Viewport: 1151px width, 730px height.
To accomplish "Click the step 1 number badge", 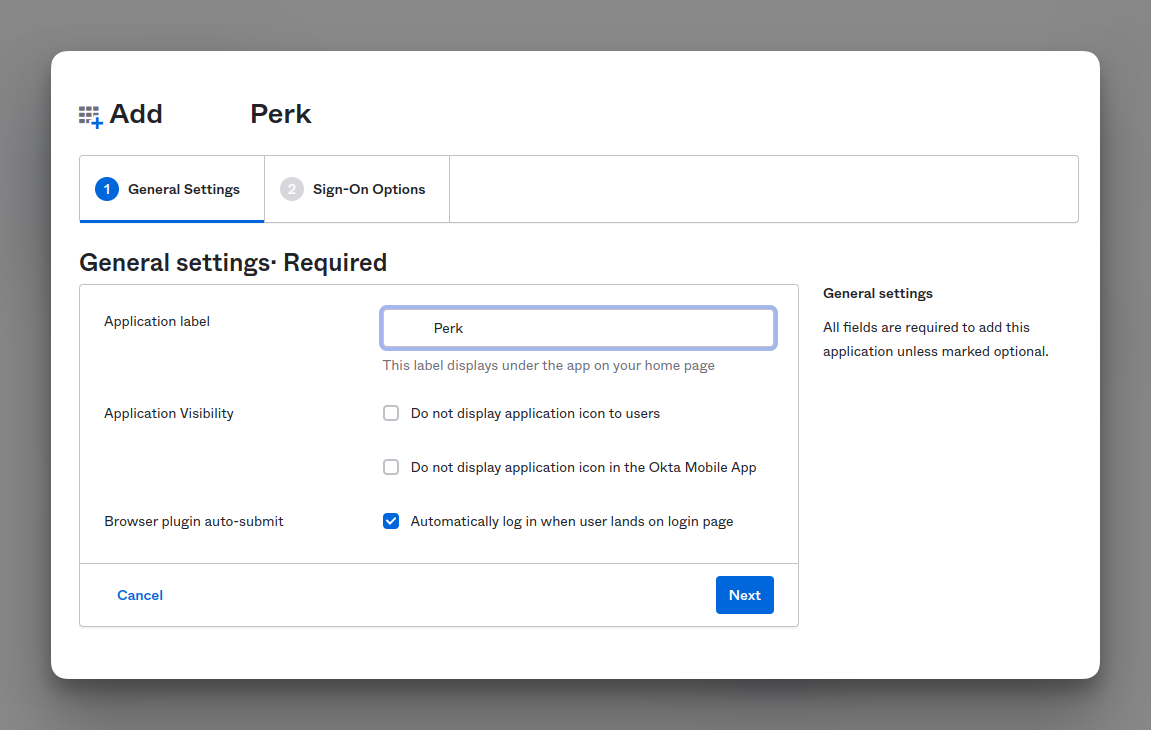I will pyautogui.click(x=107, y=189).
